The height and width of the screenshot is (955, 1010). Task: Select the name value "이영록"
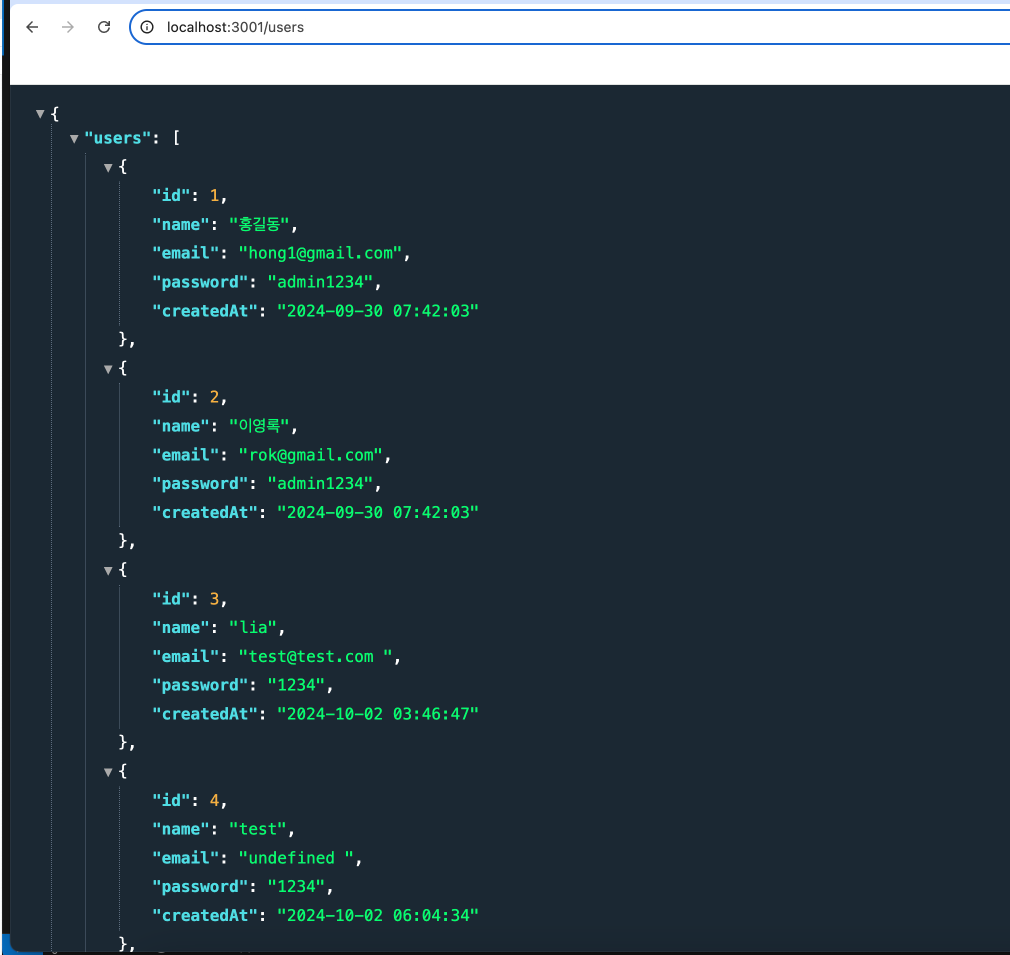tap(259, 426)
